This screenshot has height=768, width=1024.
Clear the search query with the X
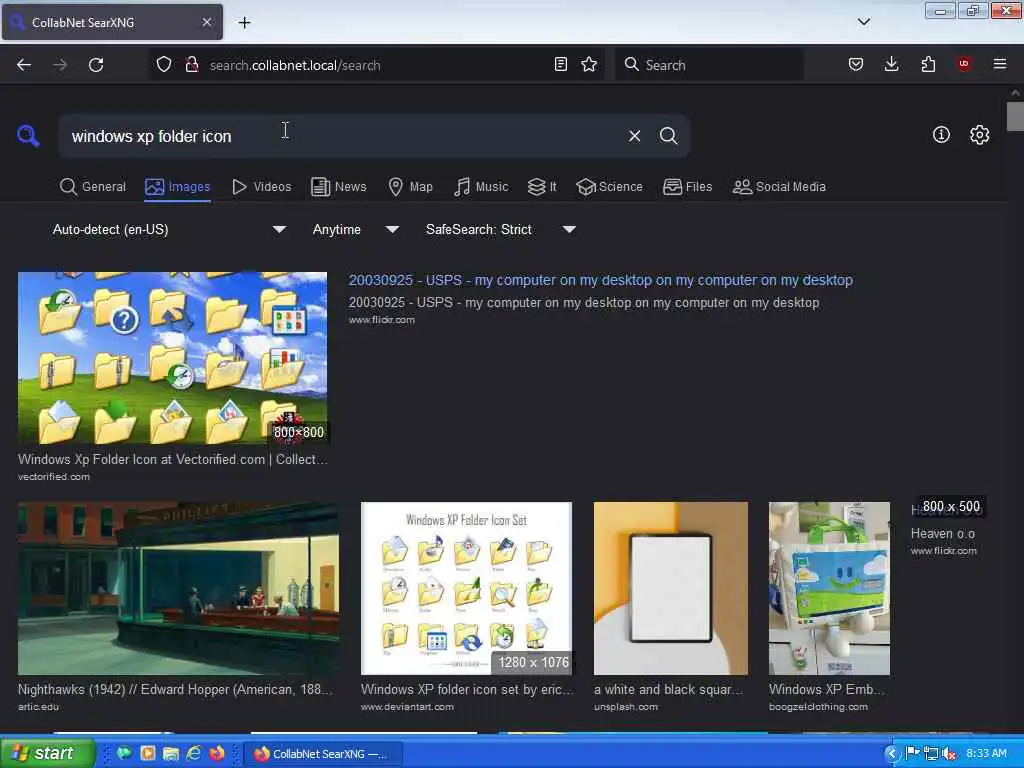(x=634, y=136)
